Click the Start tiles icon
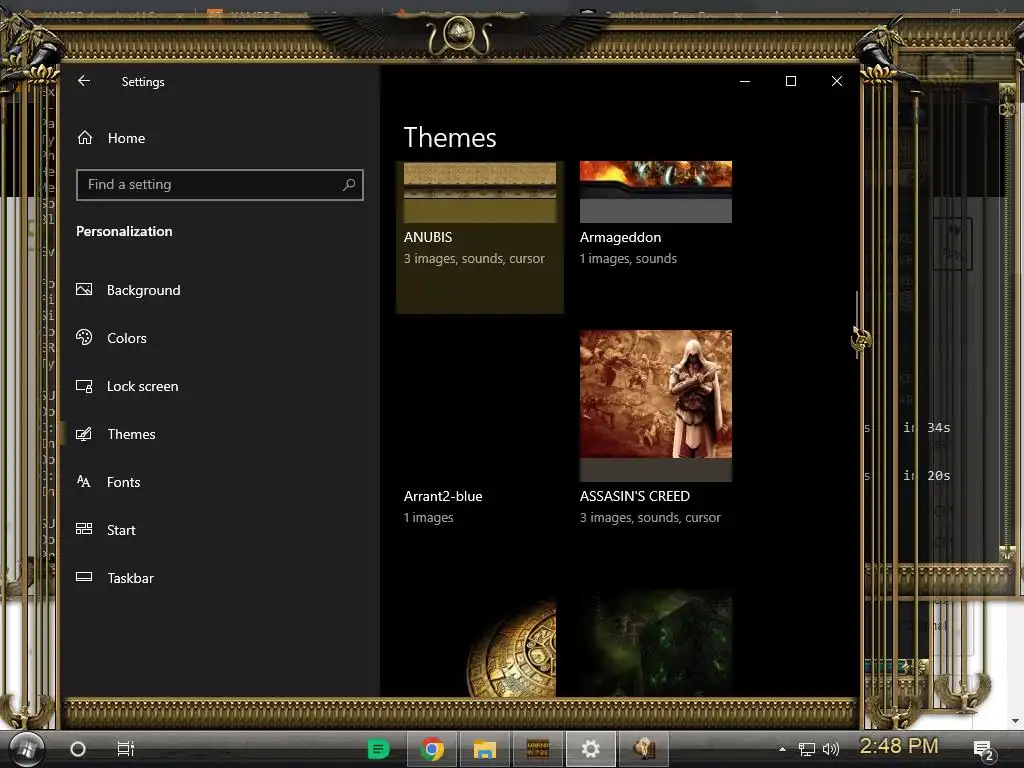 point(84,529)
